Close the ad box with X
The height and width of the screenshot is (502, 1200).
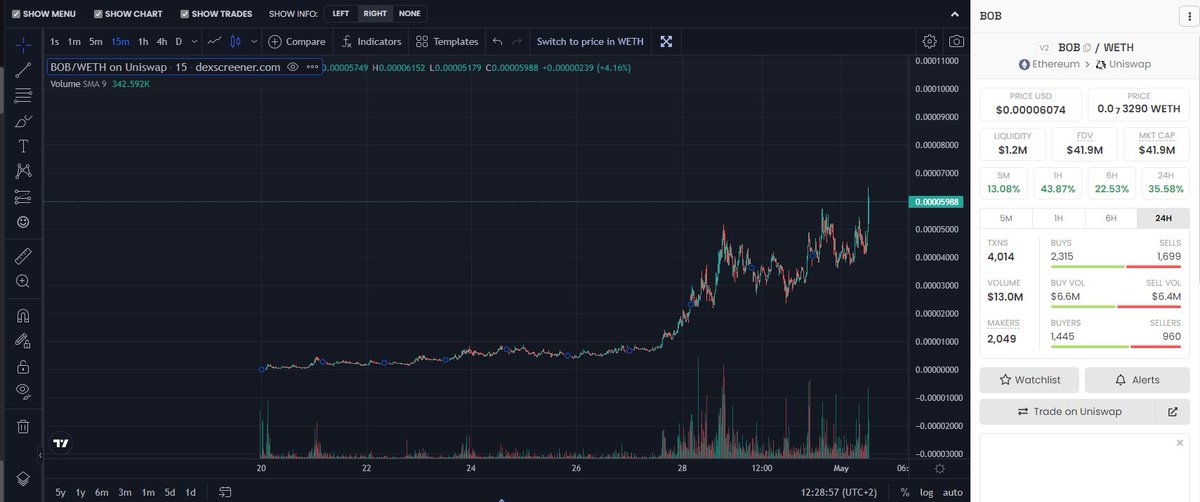(1180, 443)
